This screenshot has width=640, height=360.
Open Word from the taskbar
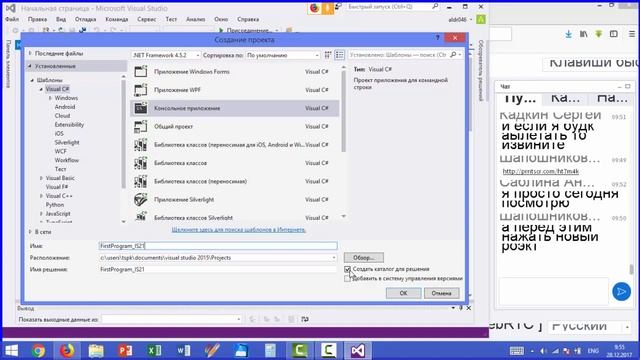(x=183, y=351)
